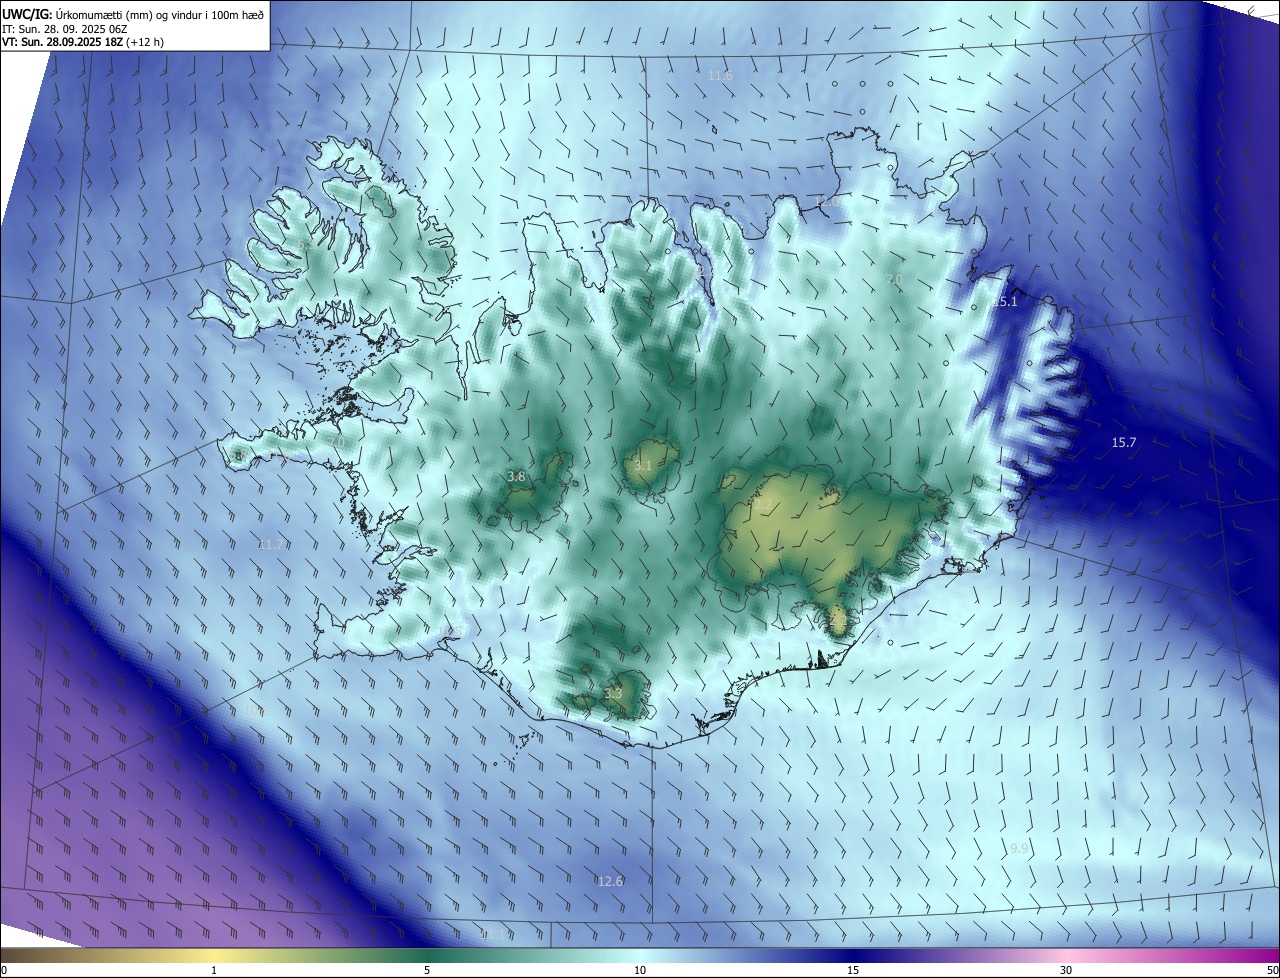Click the 15.1 value near the Eastfjords

click(x=1005, y=302)
